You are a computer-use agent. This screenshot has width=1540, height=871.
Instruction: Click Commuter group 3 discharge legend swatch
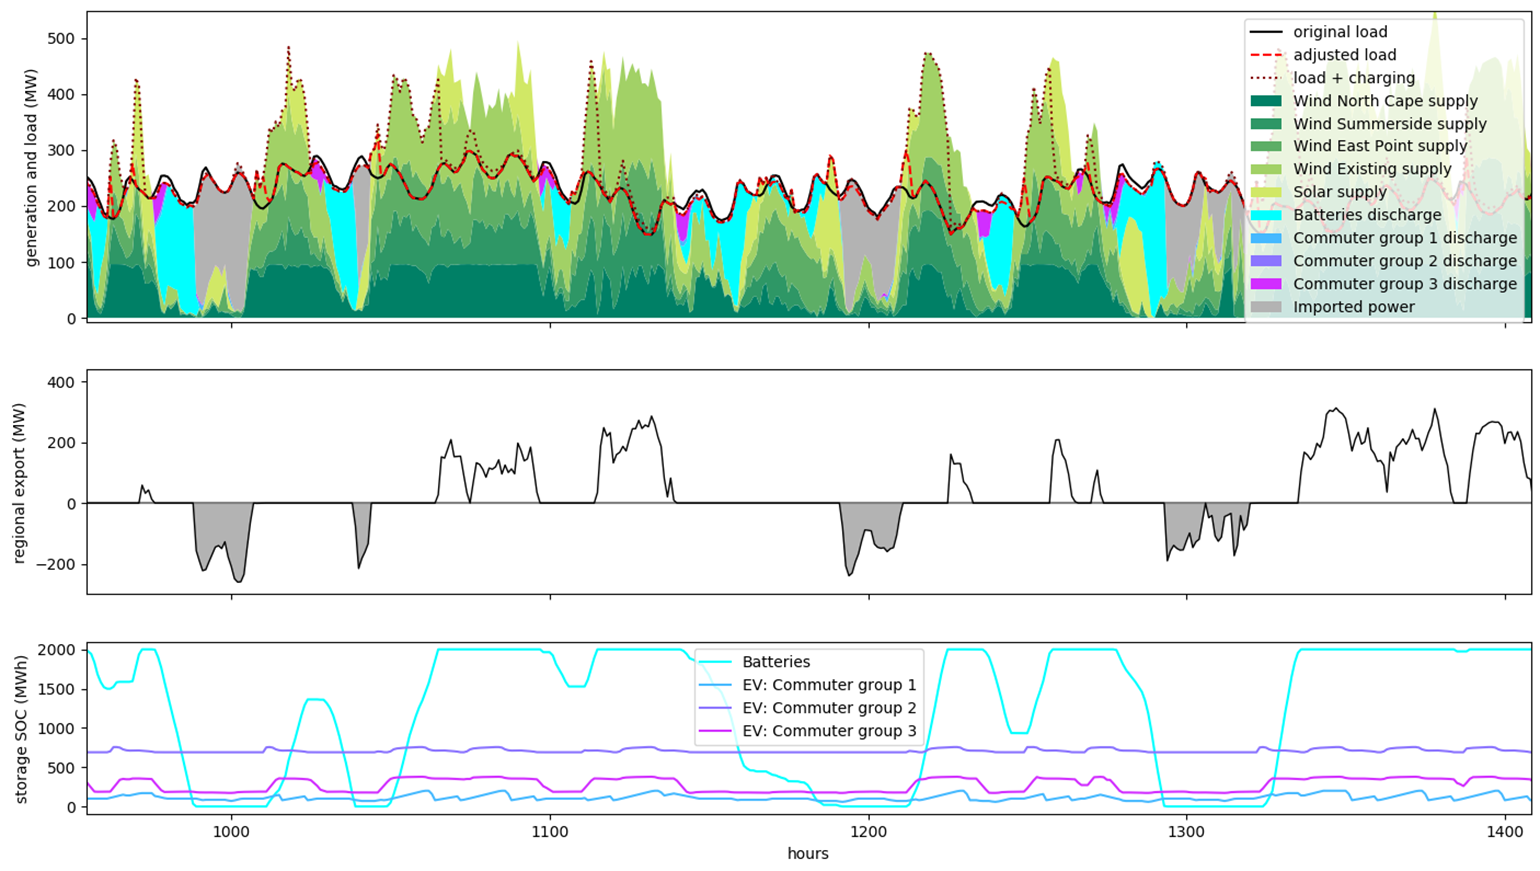pyautogui.click(x=1266, y=284)
